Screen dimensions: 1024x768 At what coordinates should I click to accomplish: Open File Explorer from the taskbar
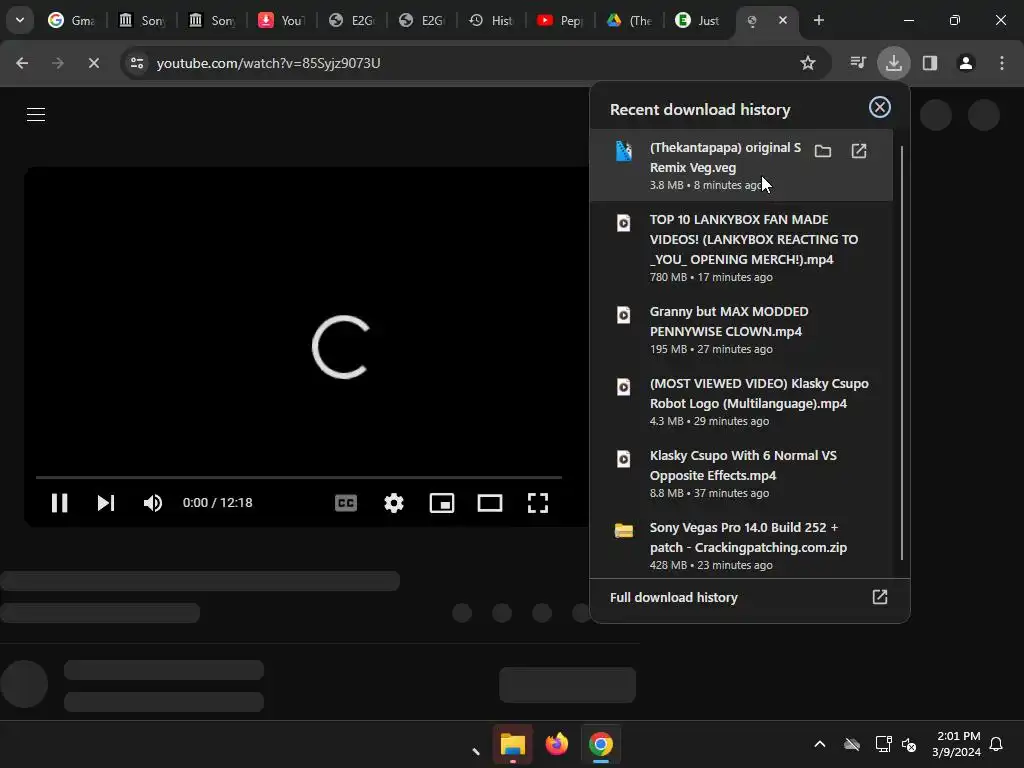point(513,744)
